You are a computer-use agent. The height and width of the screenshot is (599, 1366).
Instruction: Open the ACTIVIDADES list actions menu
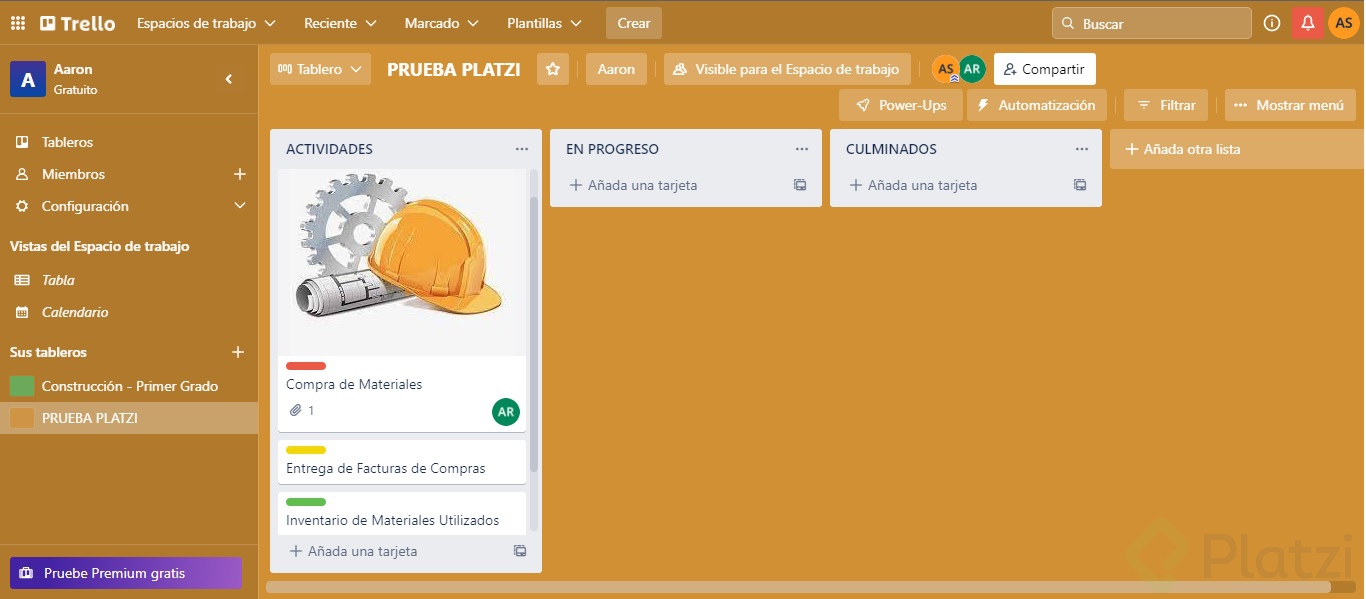[x=521, y=148]
